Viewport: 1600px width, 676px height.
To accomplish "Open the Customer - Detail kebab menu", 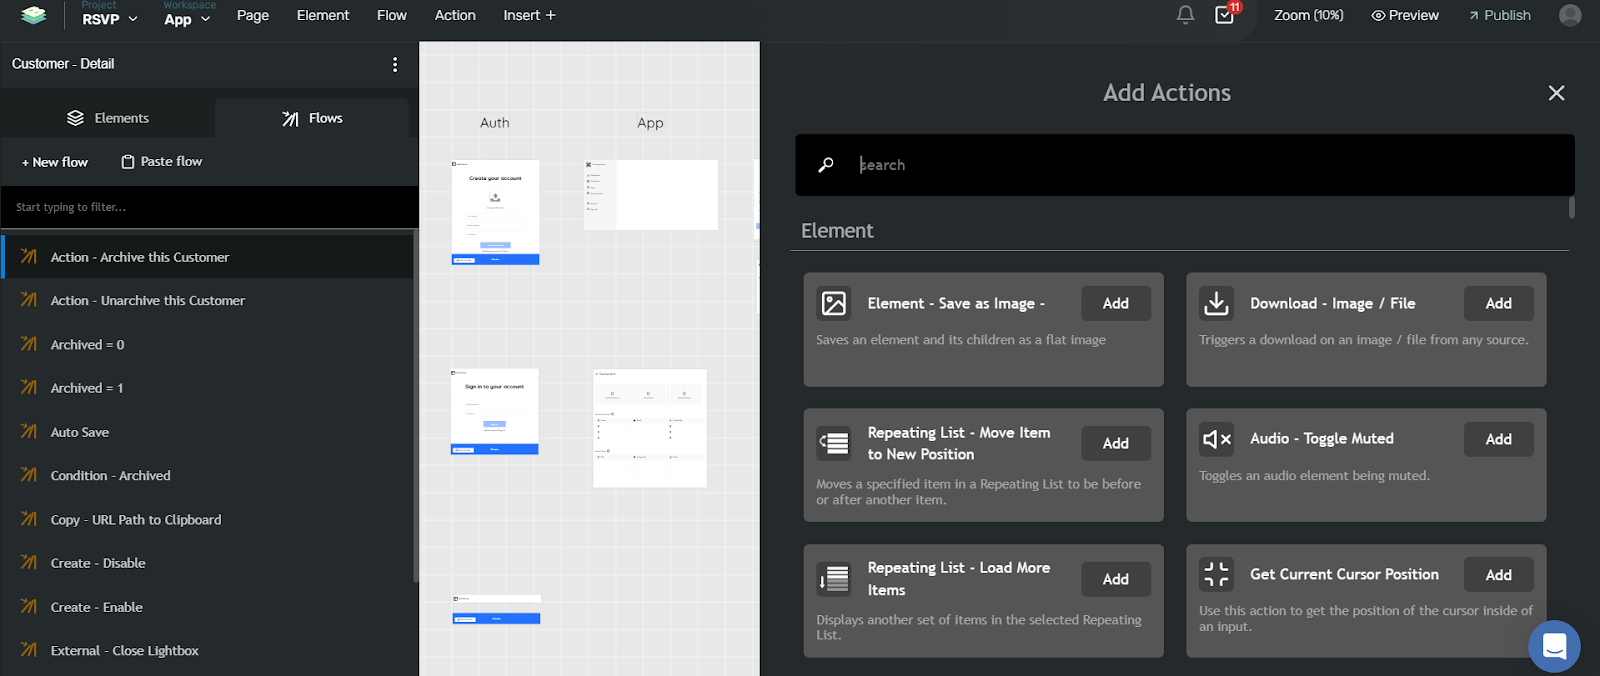I will 395,64.
